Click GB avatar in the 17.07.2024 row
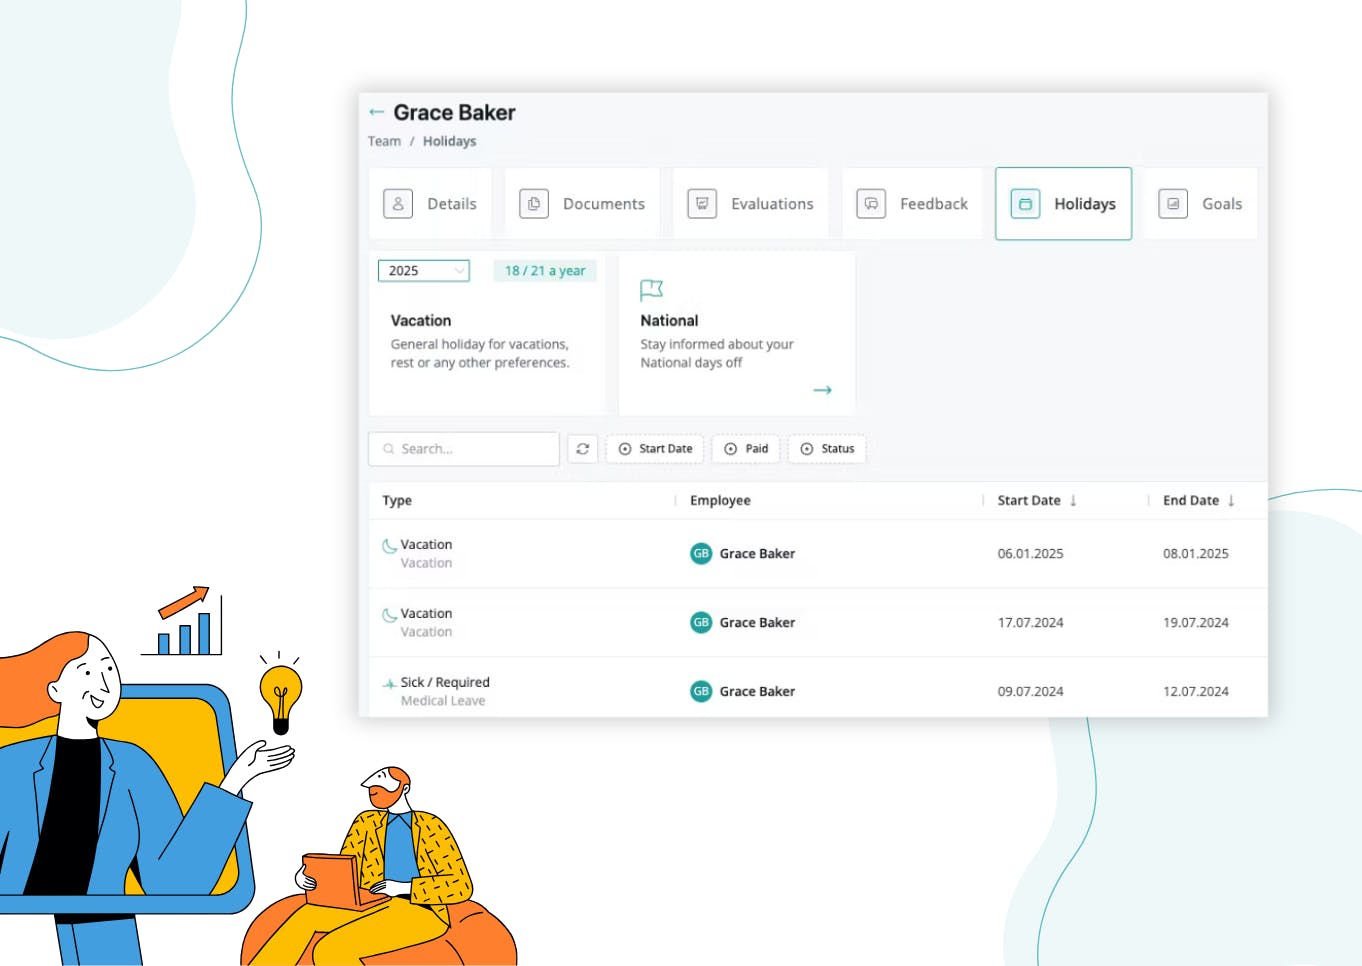The image size is (1362, 966). 701,622
